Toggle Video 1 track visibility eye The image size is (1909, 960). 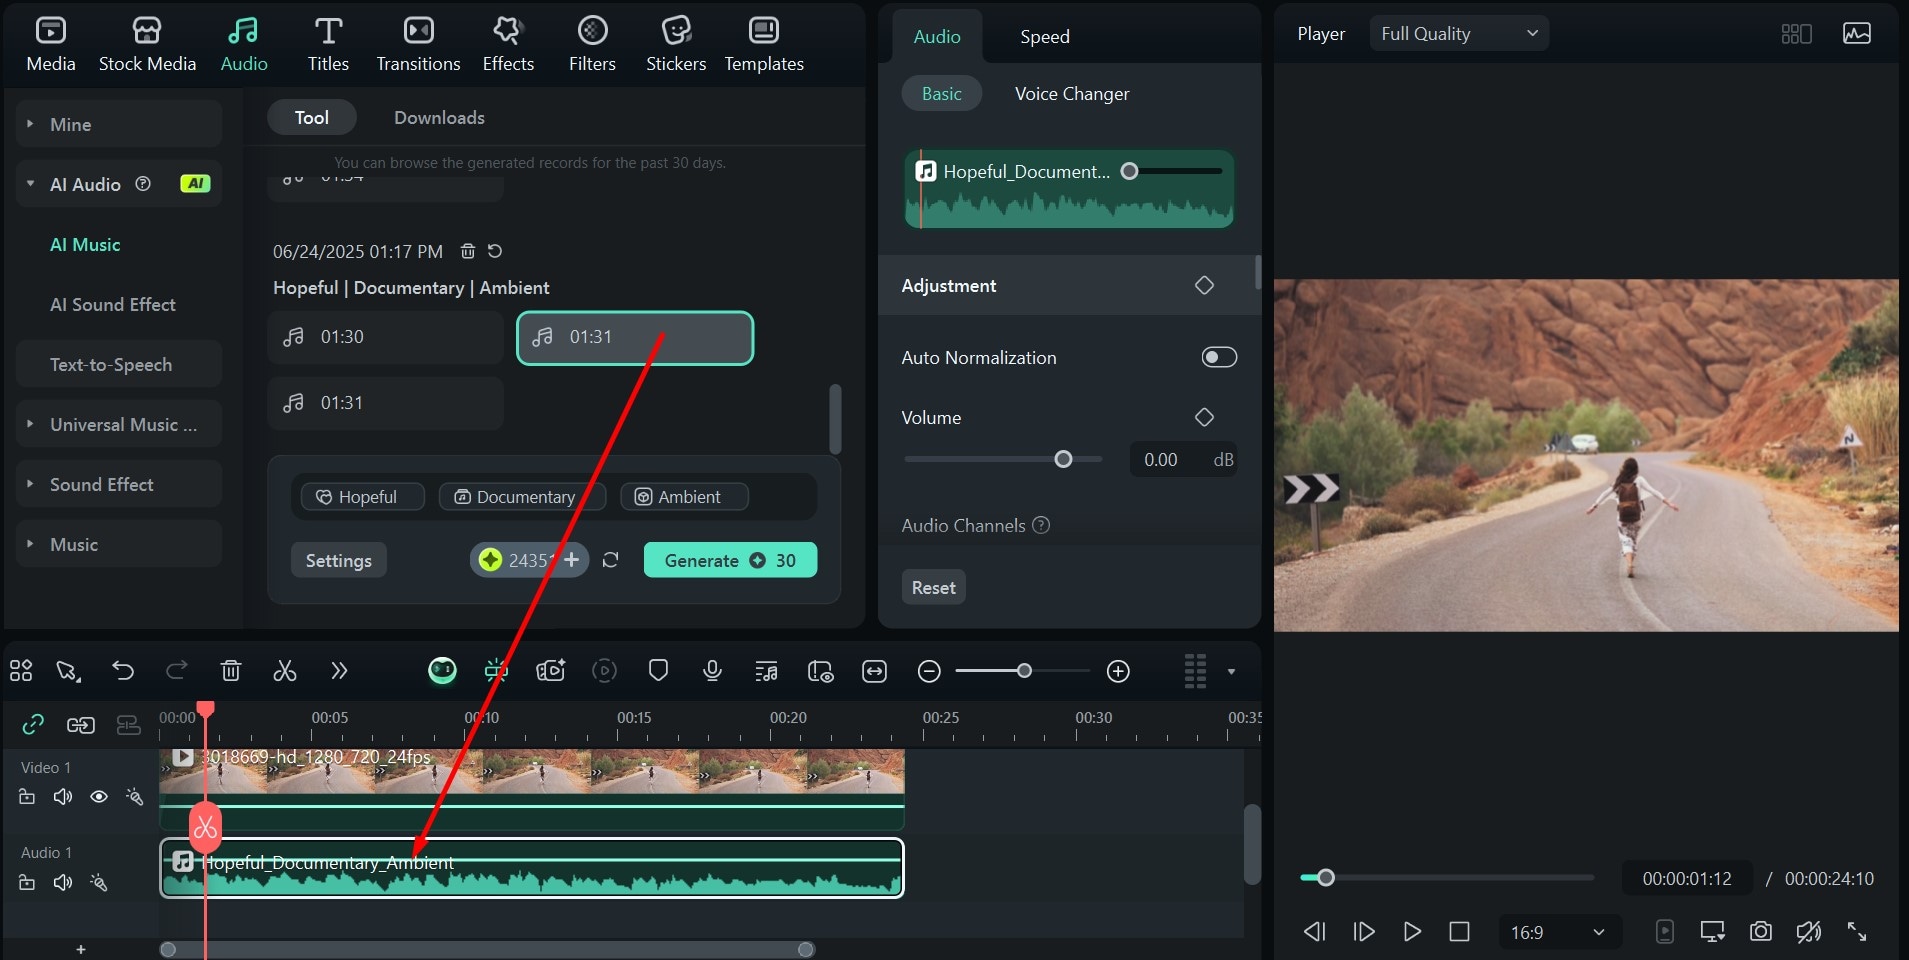point(99,796)
